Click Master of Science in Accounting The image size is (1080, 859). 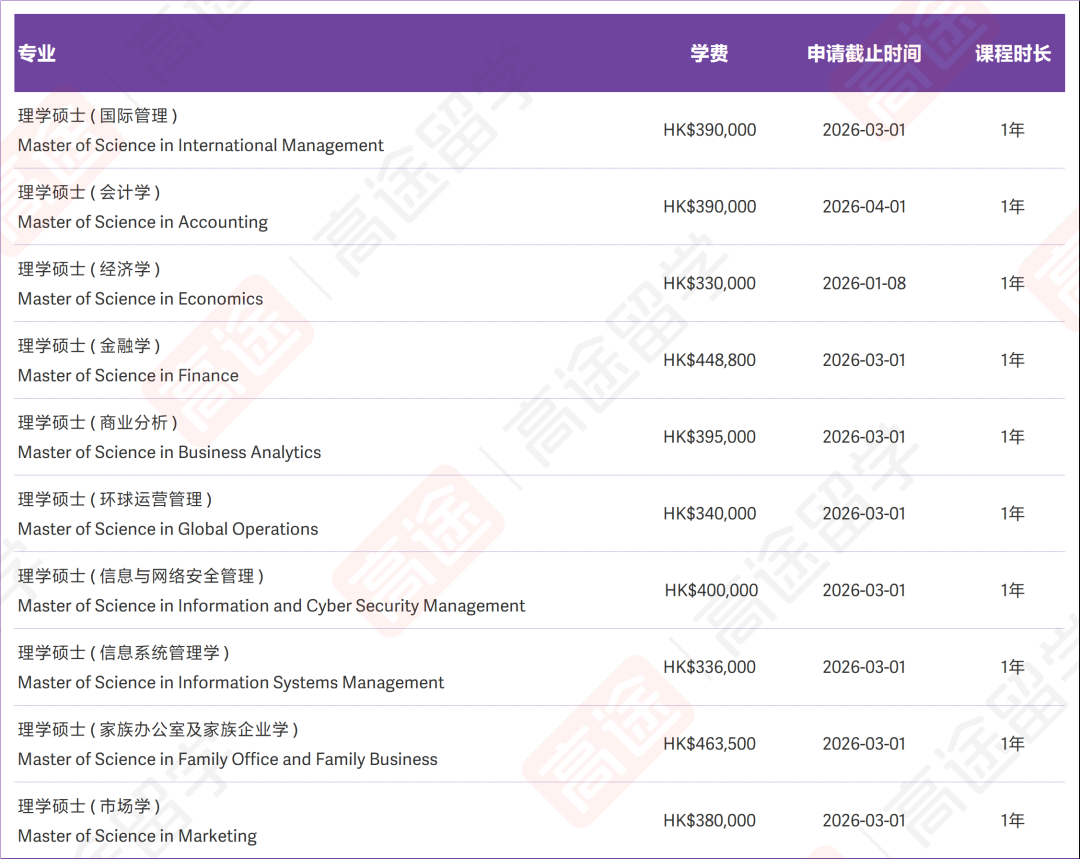143,222
